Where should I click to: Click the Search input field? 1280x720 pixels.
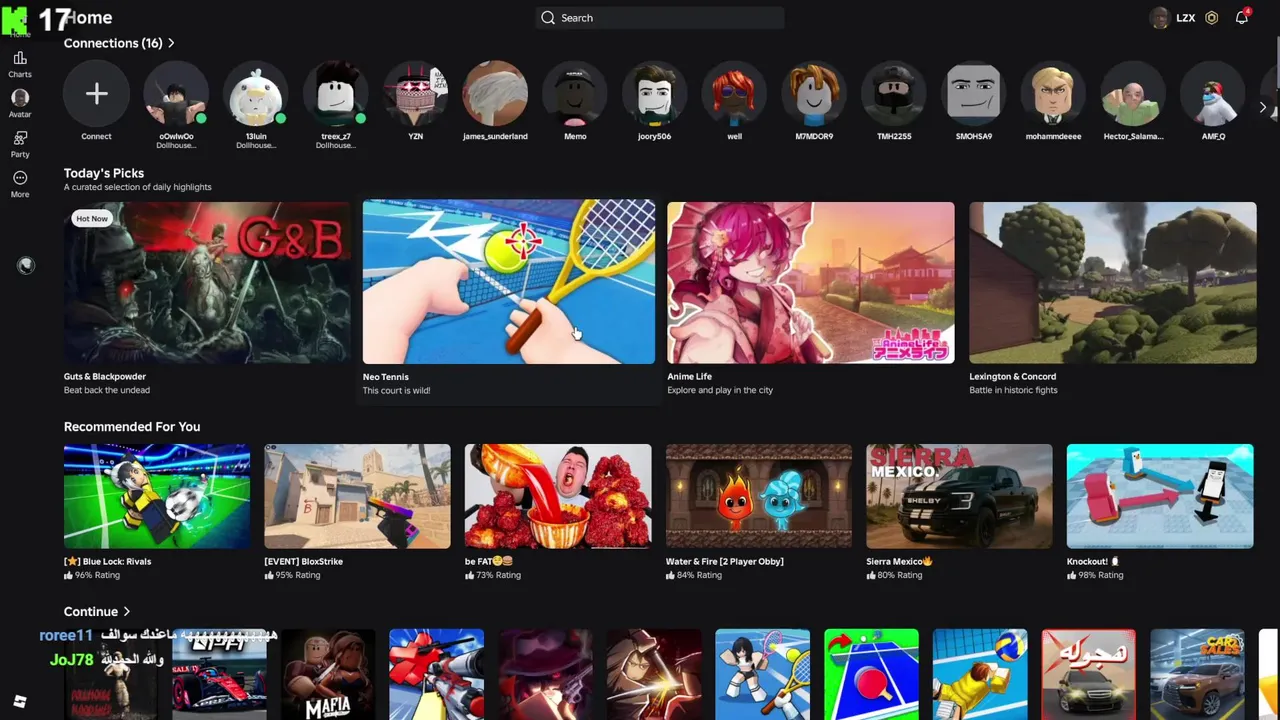[x=660, y=18]
